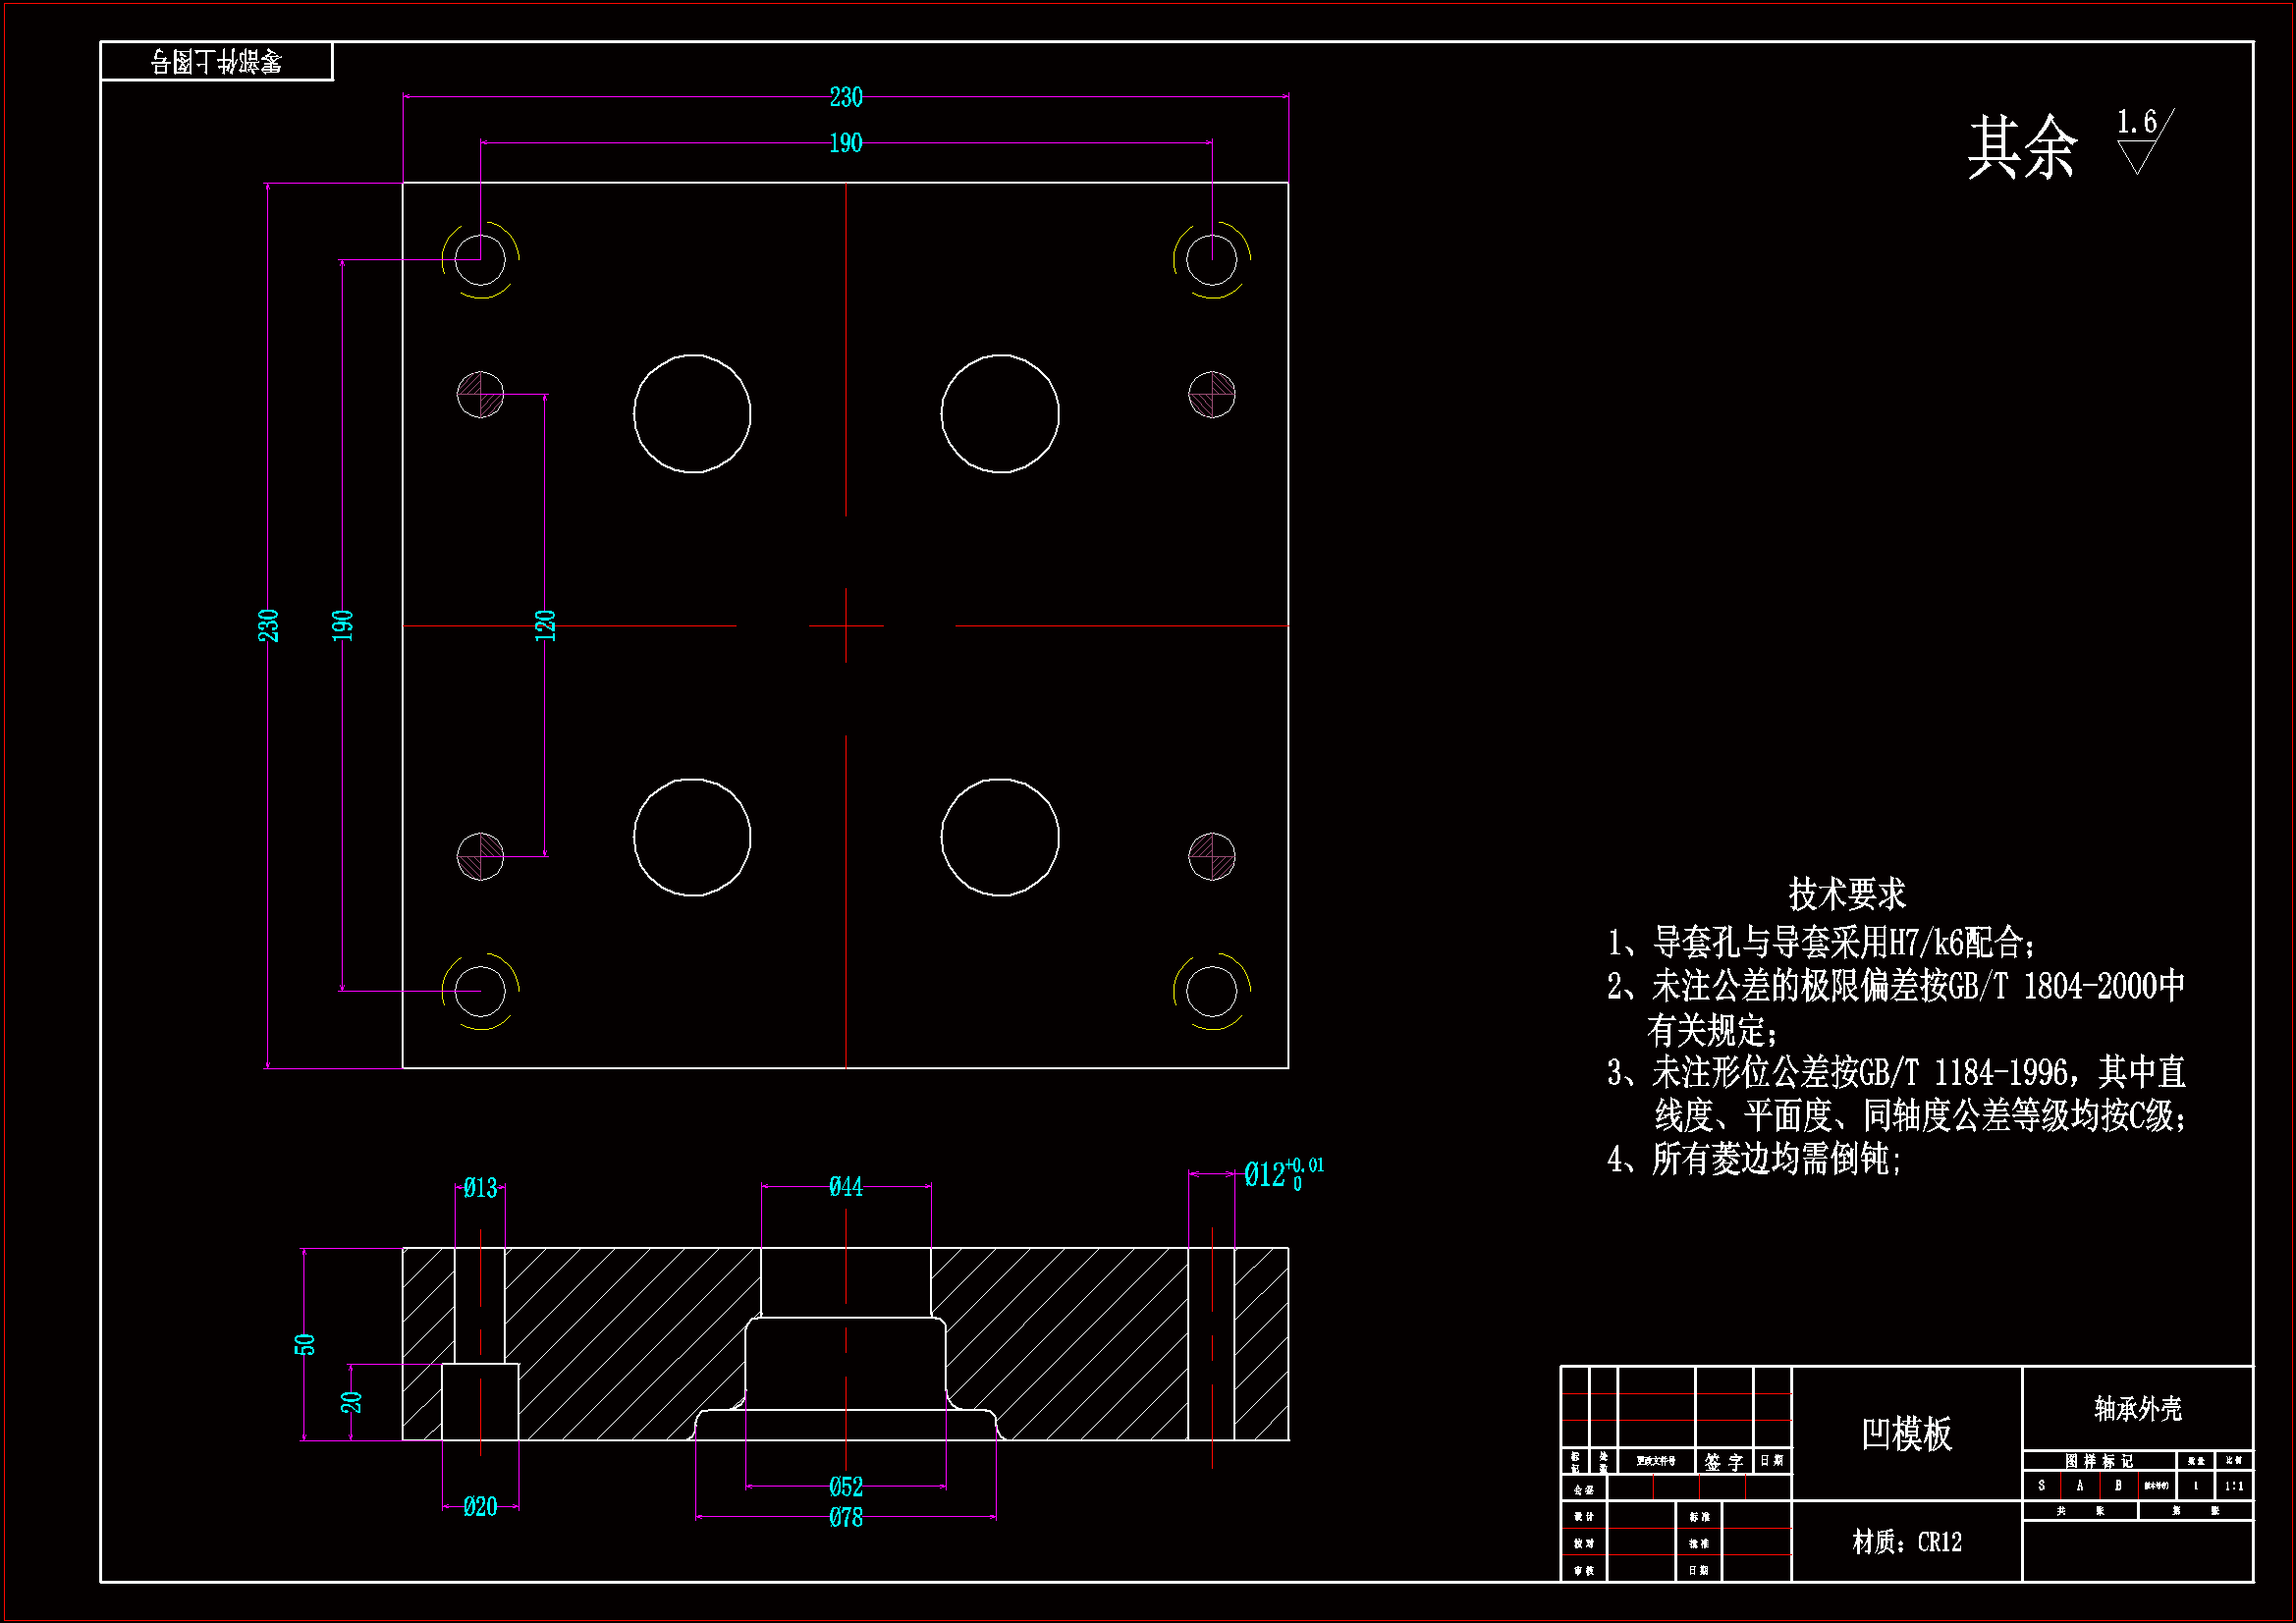Screen dimensions: 2296x1623
Task: Select the lower-right large cavity circle
Action: [x=999, y=838]
